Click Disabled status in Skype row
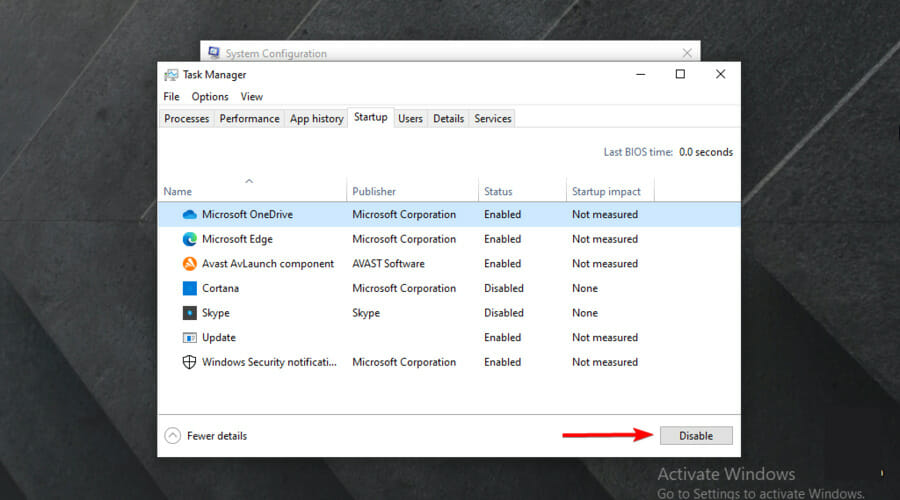 pos(503,313)
